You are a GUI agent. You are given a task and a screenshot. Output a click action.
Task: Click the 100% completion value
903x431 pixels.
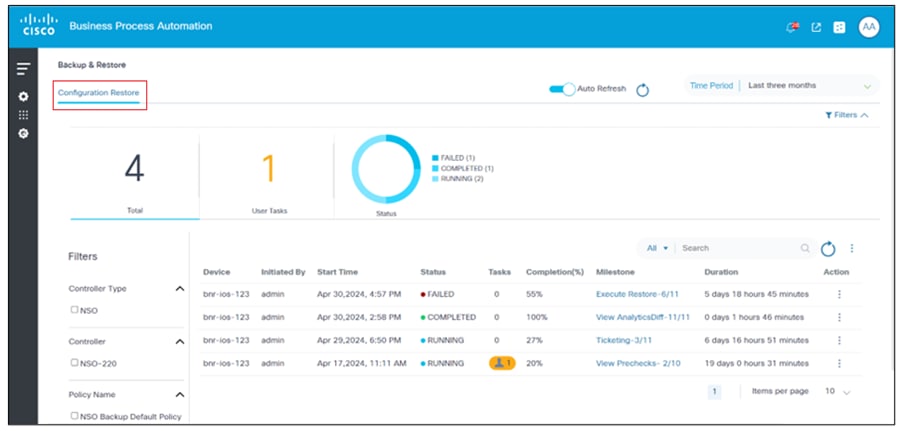pos(537,317)
